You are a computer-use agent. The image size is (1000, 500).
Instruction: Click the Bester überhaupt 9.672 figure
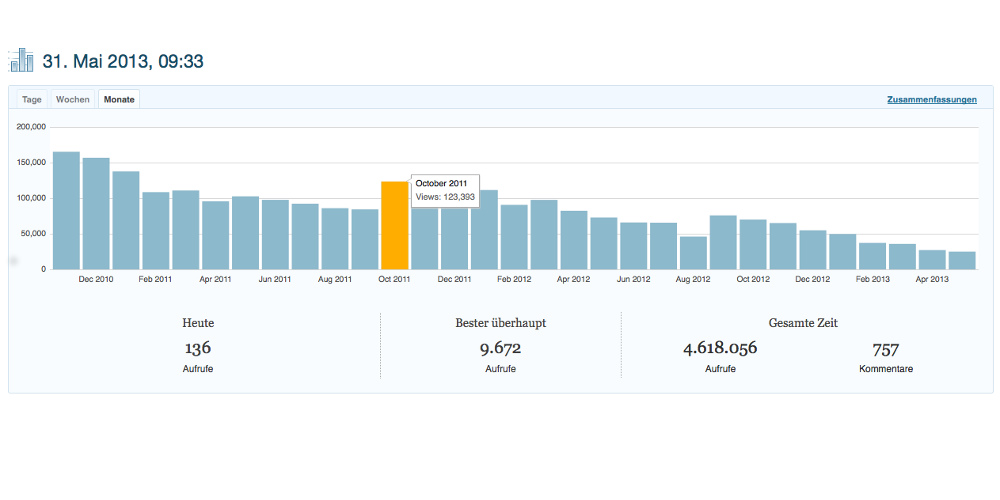501,348
